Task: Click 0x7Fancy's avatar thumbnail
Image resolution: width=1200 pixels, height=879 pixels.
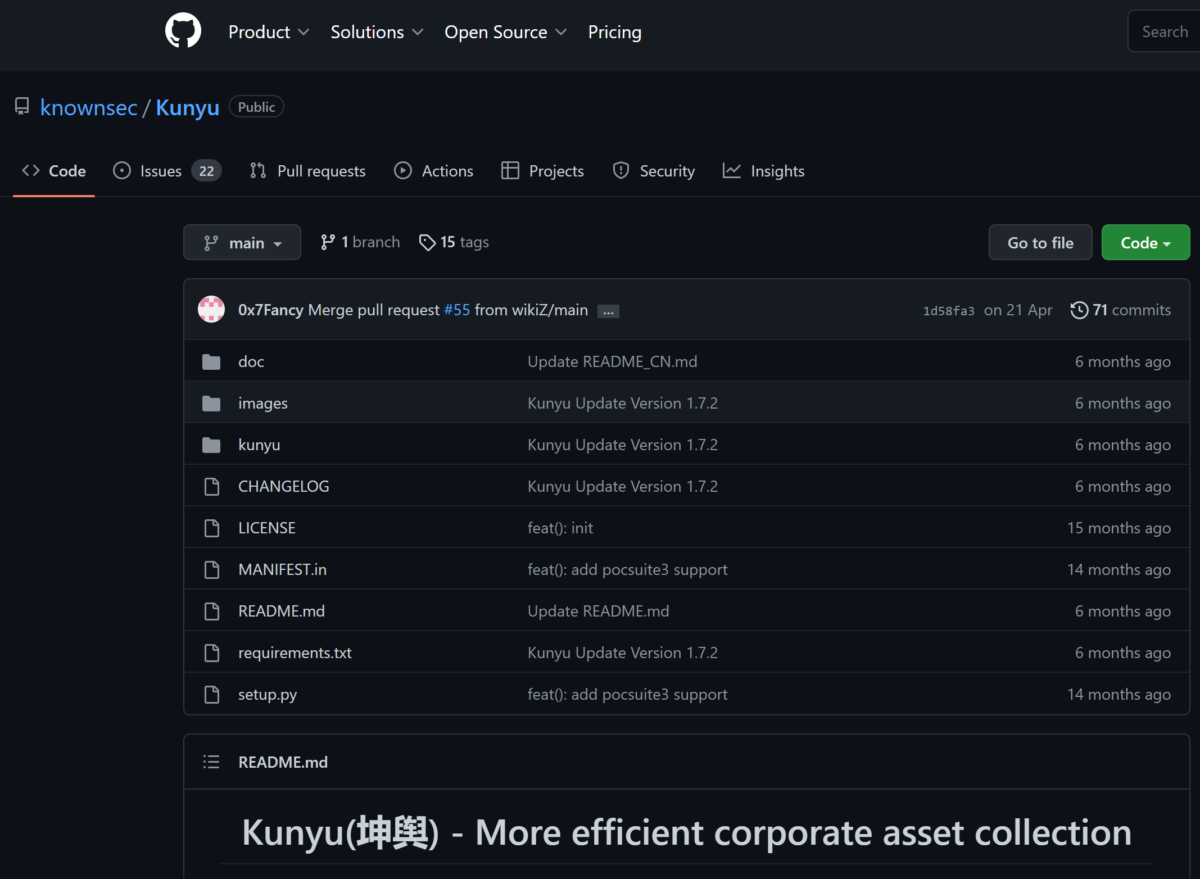Action: (x=211, y=309)
